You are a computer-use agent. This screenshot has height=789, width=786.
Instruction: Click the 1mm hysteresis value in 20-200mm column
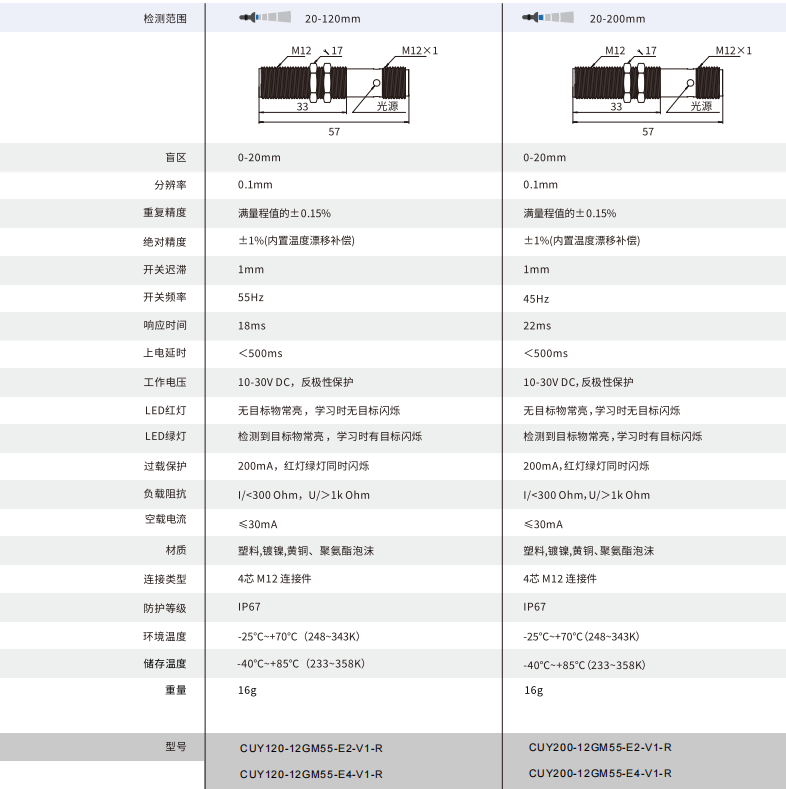[536, 270]
